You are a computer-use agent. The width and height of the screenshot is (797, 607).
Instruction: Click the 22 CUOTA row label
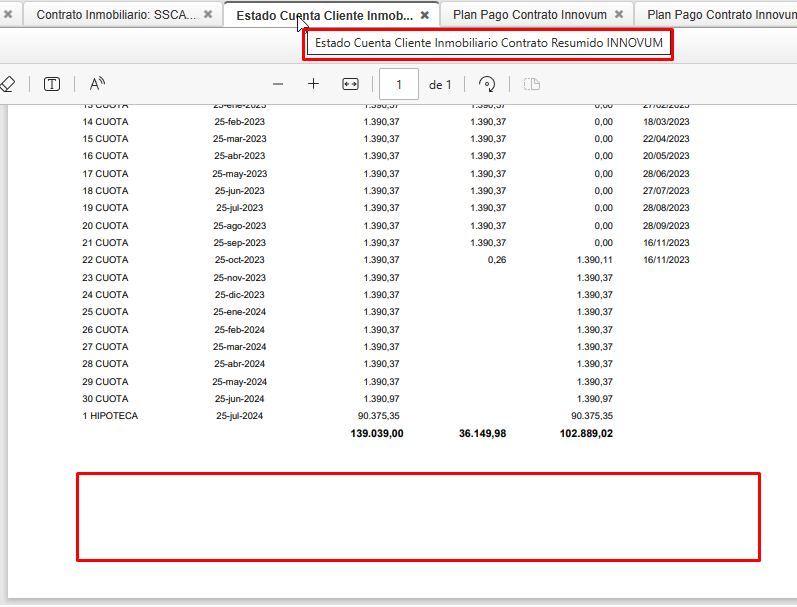(105, 260)
